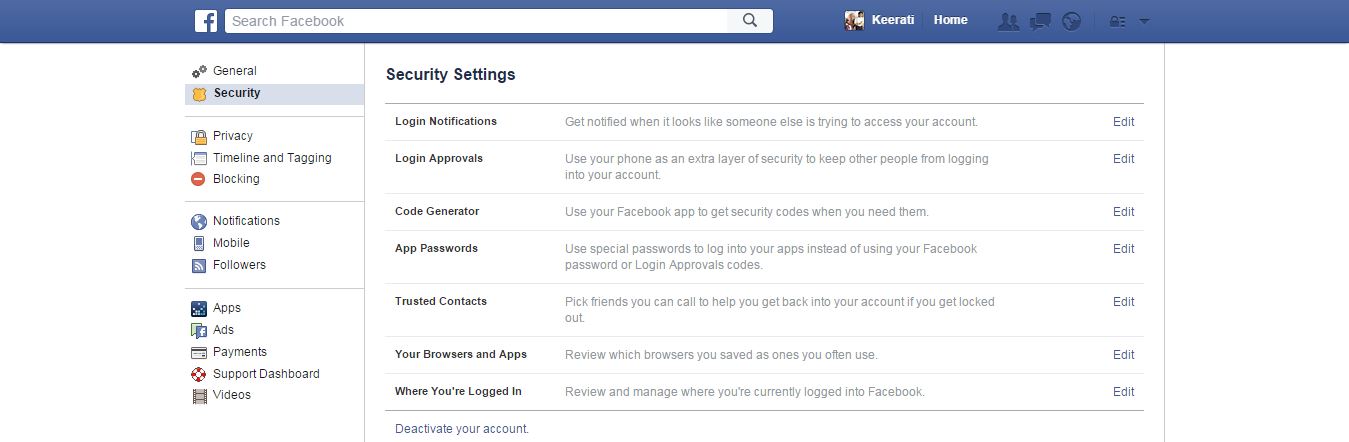The height and width of the screenshot is (442, 1349).
Task: Click the General gears icon
Action: click(199, 71)
